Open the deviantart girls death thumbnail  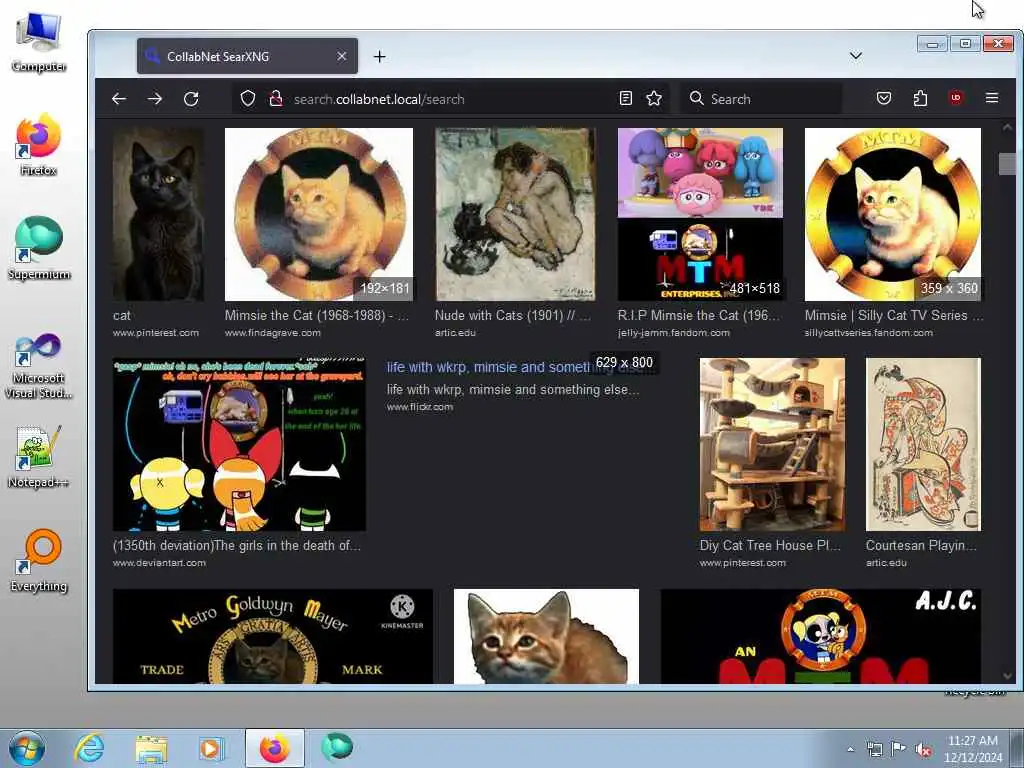[239, 444]
